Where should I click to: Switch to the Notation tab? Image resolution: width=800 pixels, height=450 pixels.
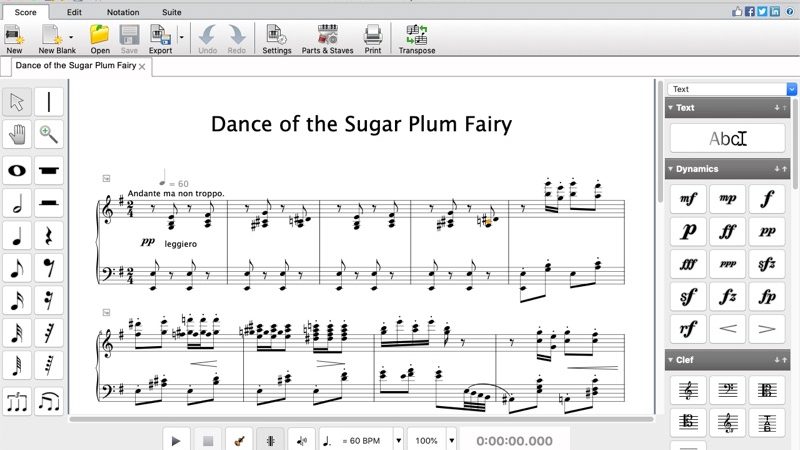pos(123,12)
